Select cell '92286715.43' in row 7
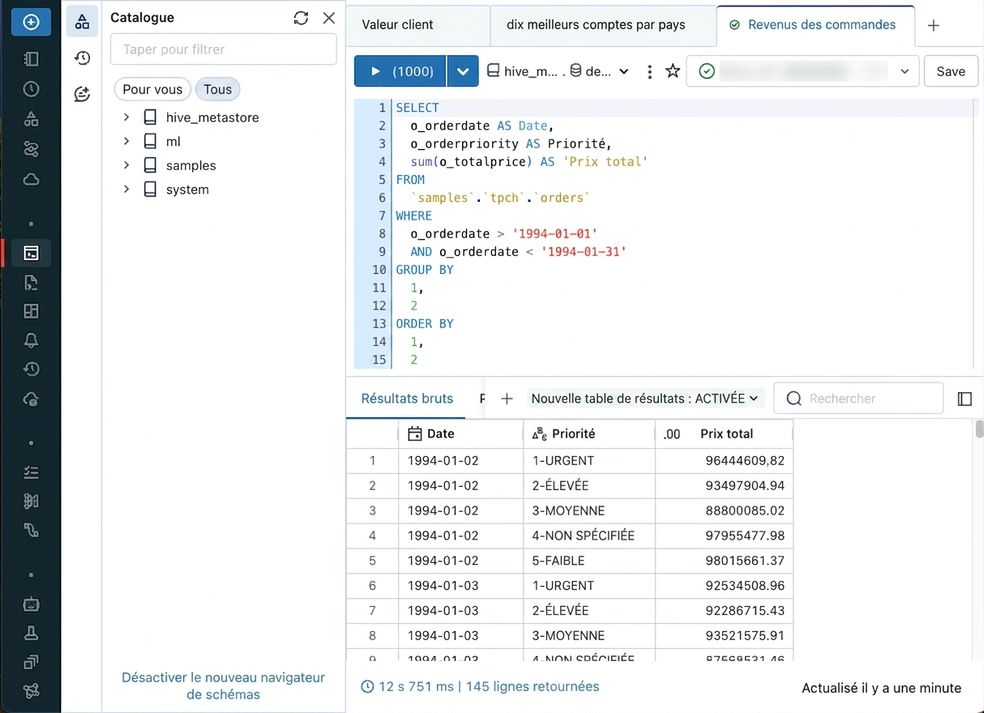Screen dimensions: 984x713 pos(724,610)
